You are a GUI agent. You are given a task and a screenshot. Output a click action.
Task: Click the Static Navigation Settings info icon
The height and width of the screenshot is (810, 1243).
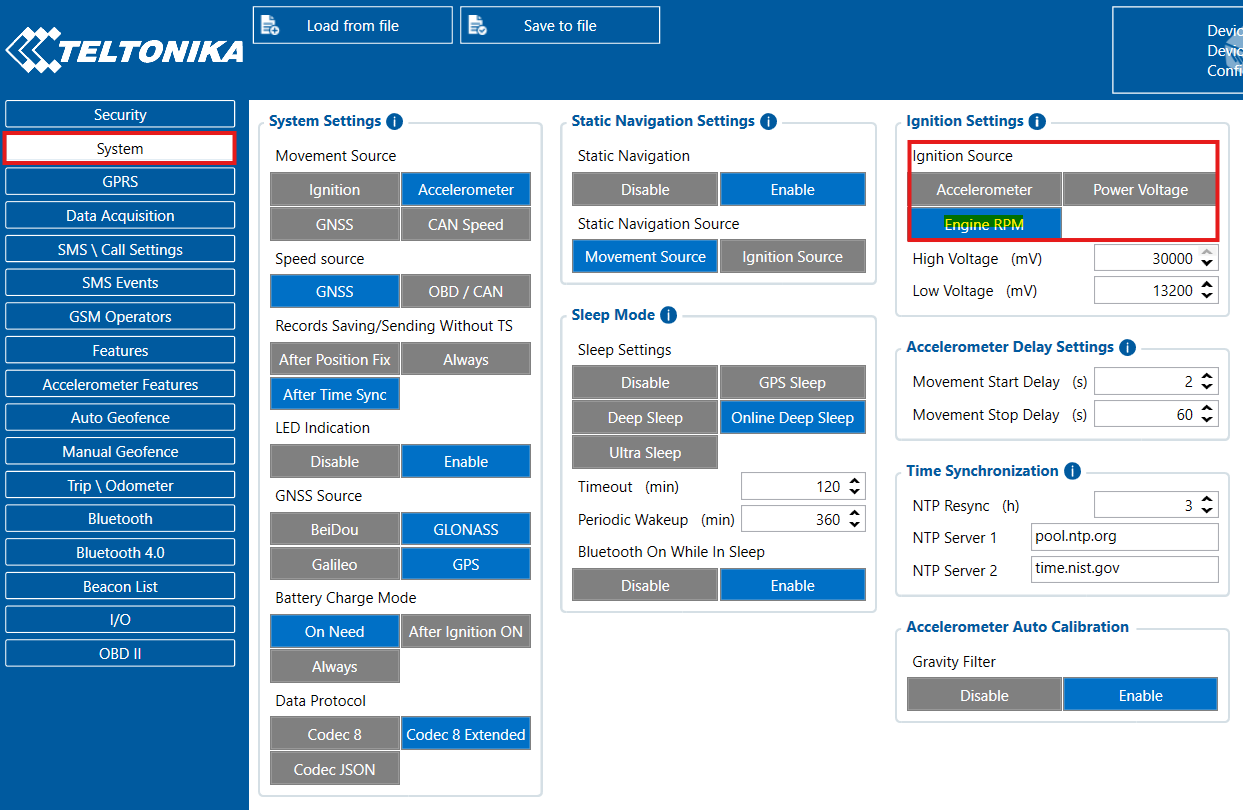768,122
